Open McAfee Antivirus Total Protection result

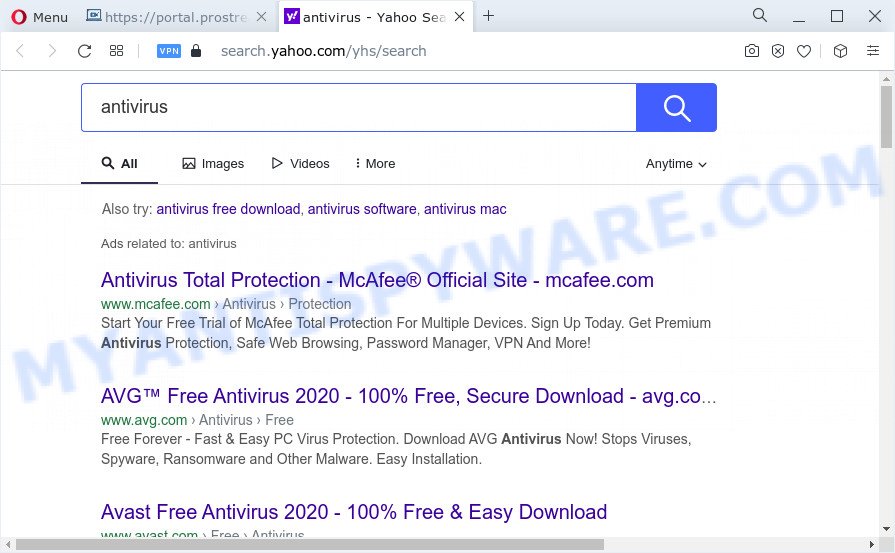tap(377, 280)
